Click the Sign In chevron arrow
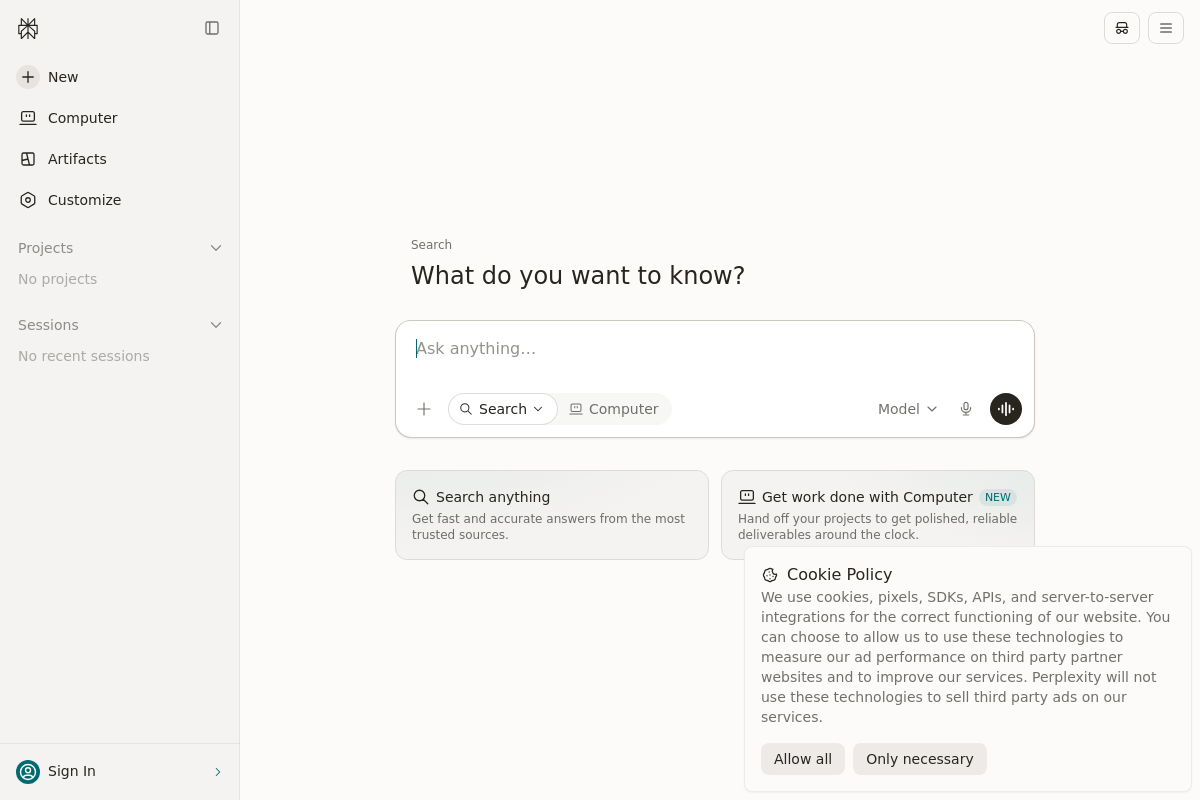The width and height of the screenshot is (1200, 800). pos(218,772)
